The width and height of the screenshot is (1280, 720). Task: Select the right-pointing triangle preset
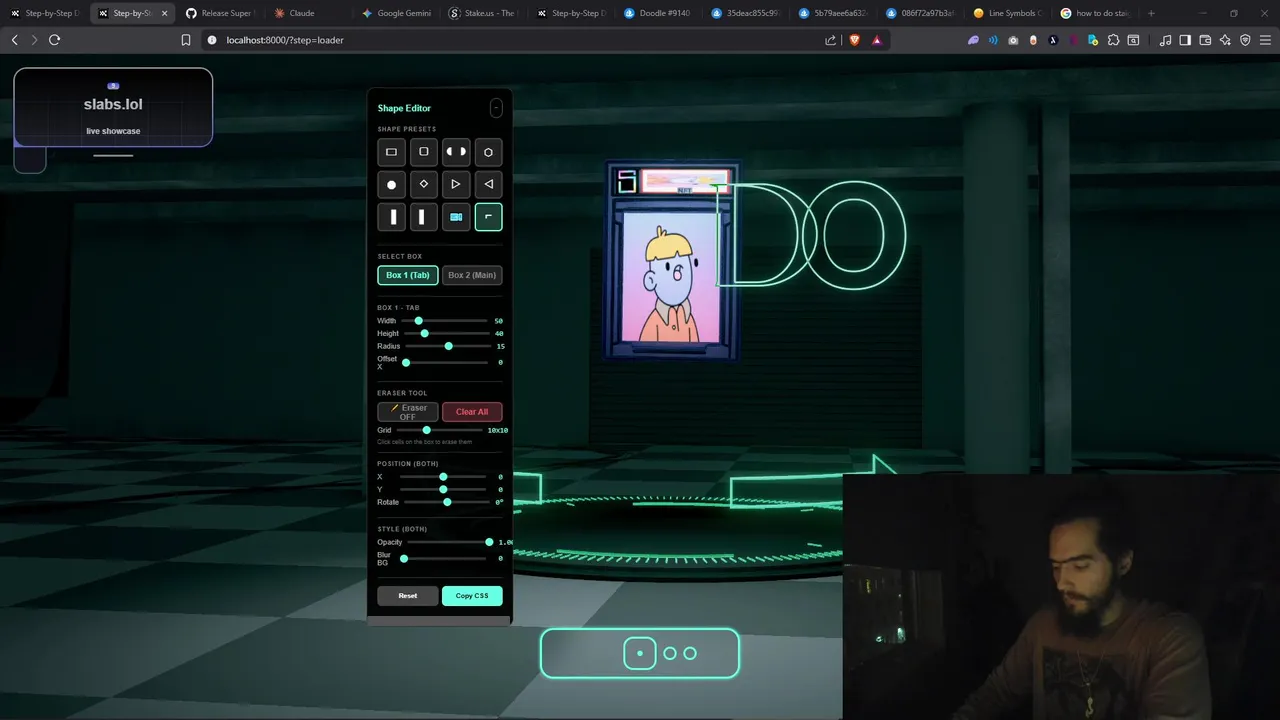[x=456, y=184]
